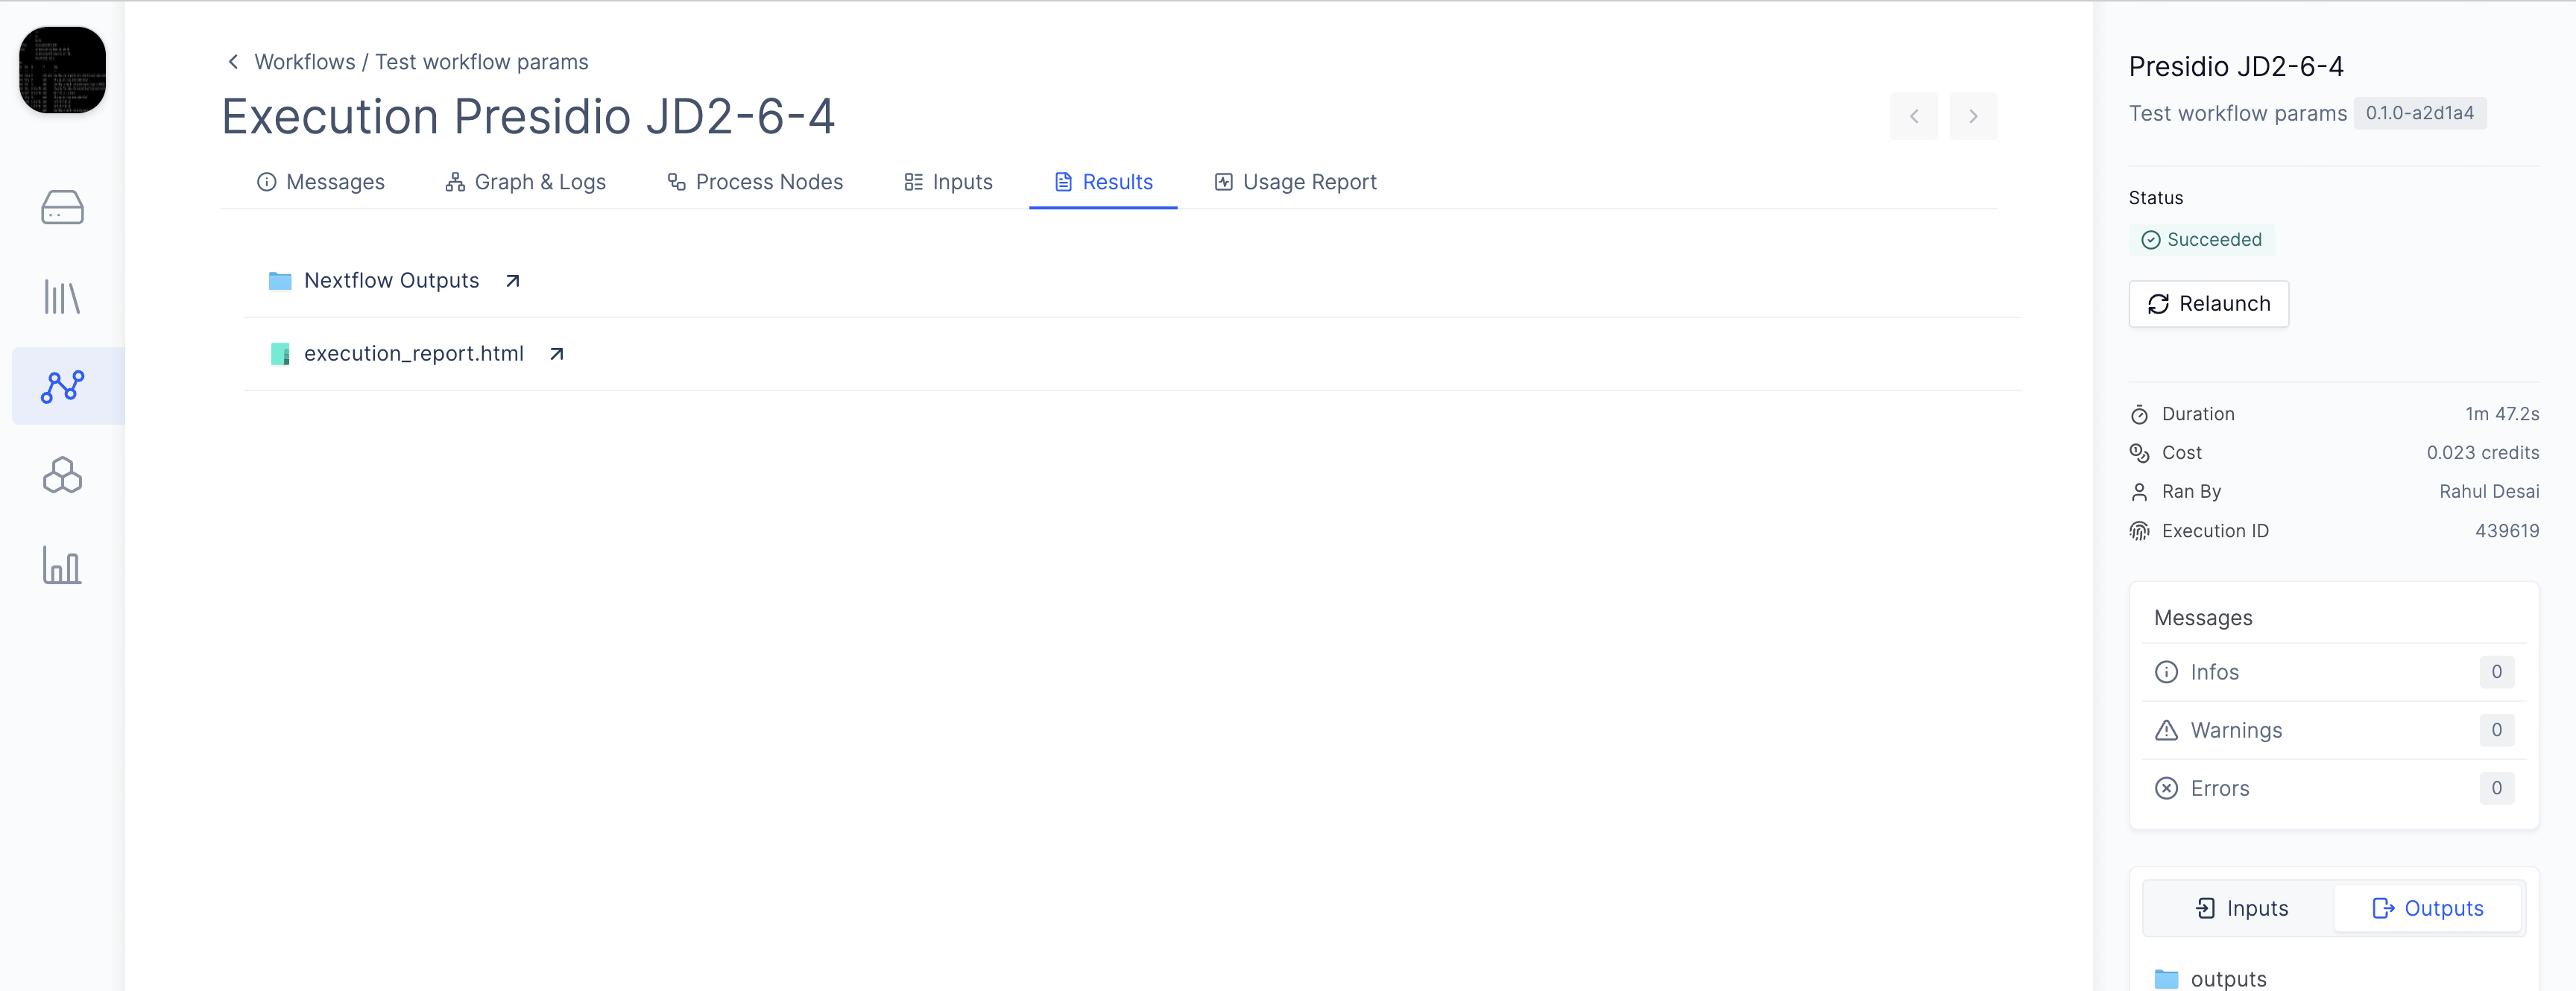
Task: Select the Results tab
Action: coord(1103,182)
